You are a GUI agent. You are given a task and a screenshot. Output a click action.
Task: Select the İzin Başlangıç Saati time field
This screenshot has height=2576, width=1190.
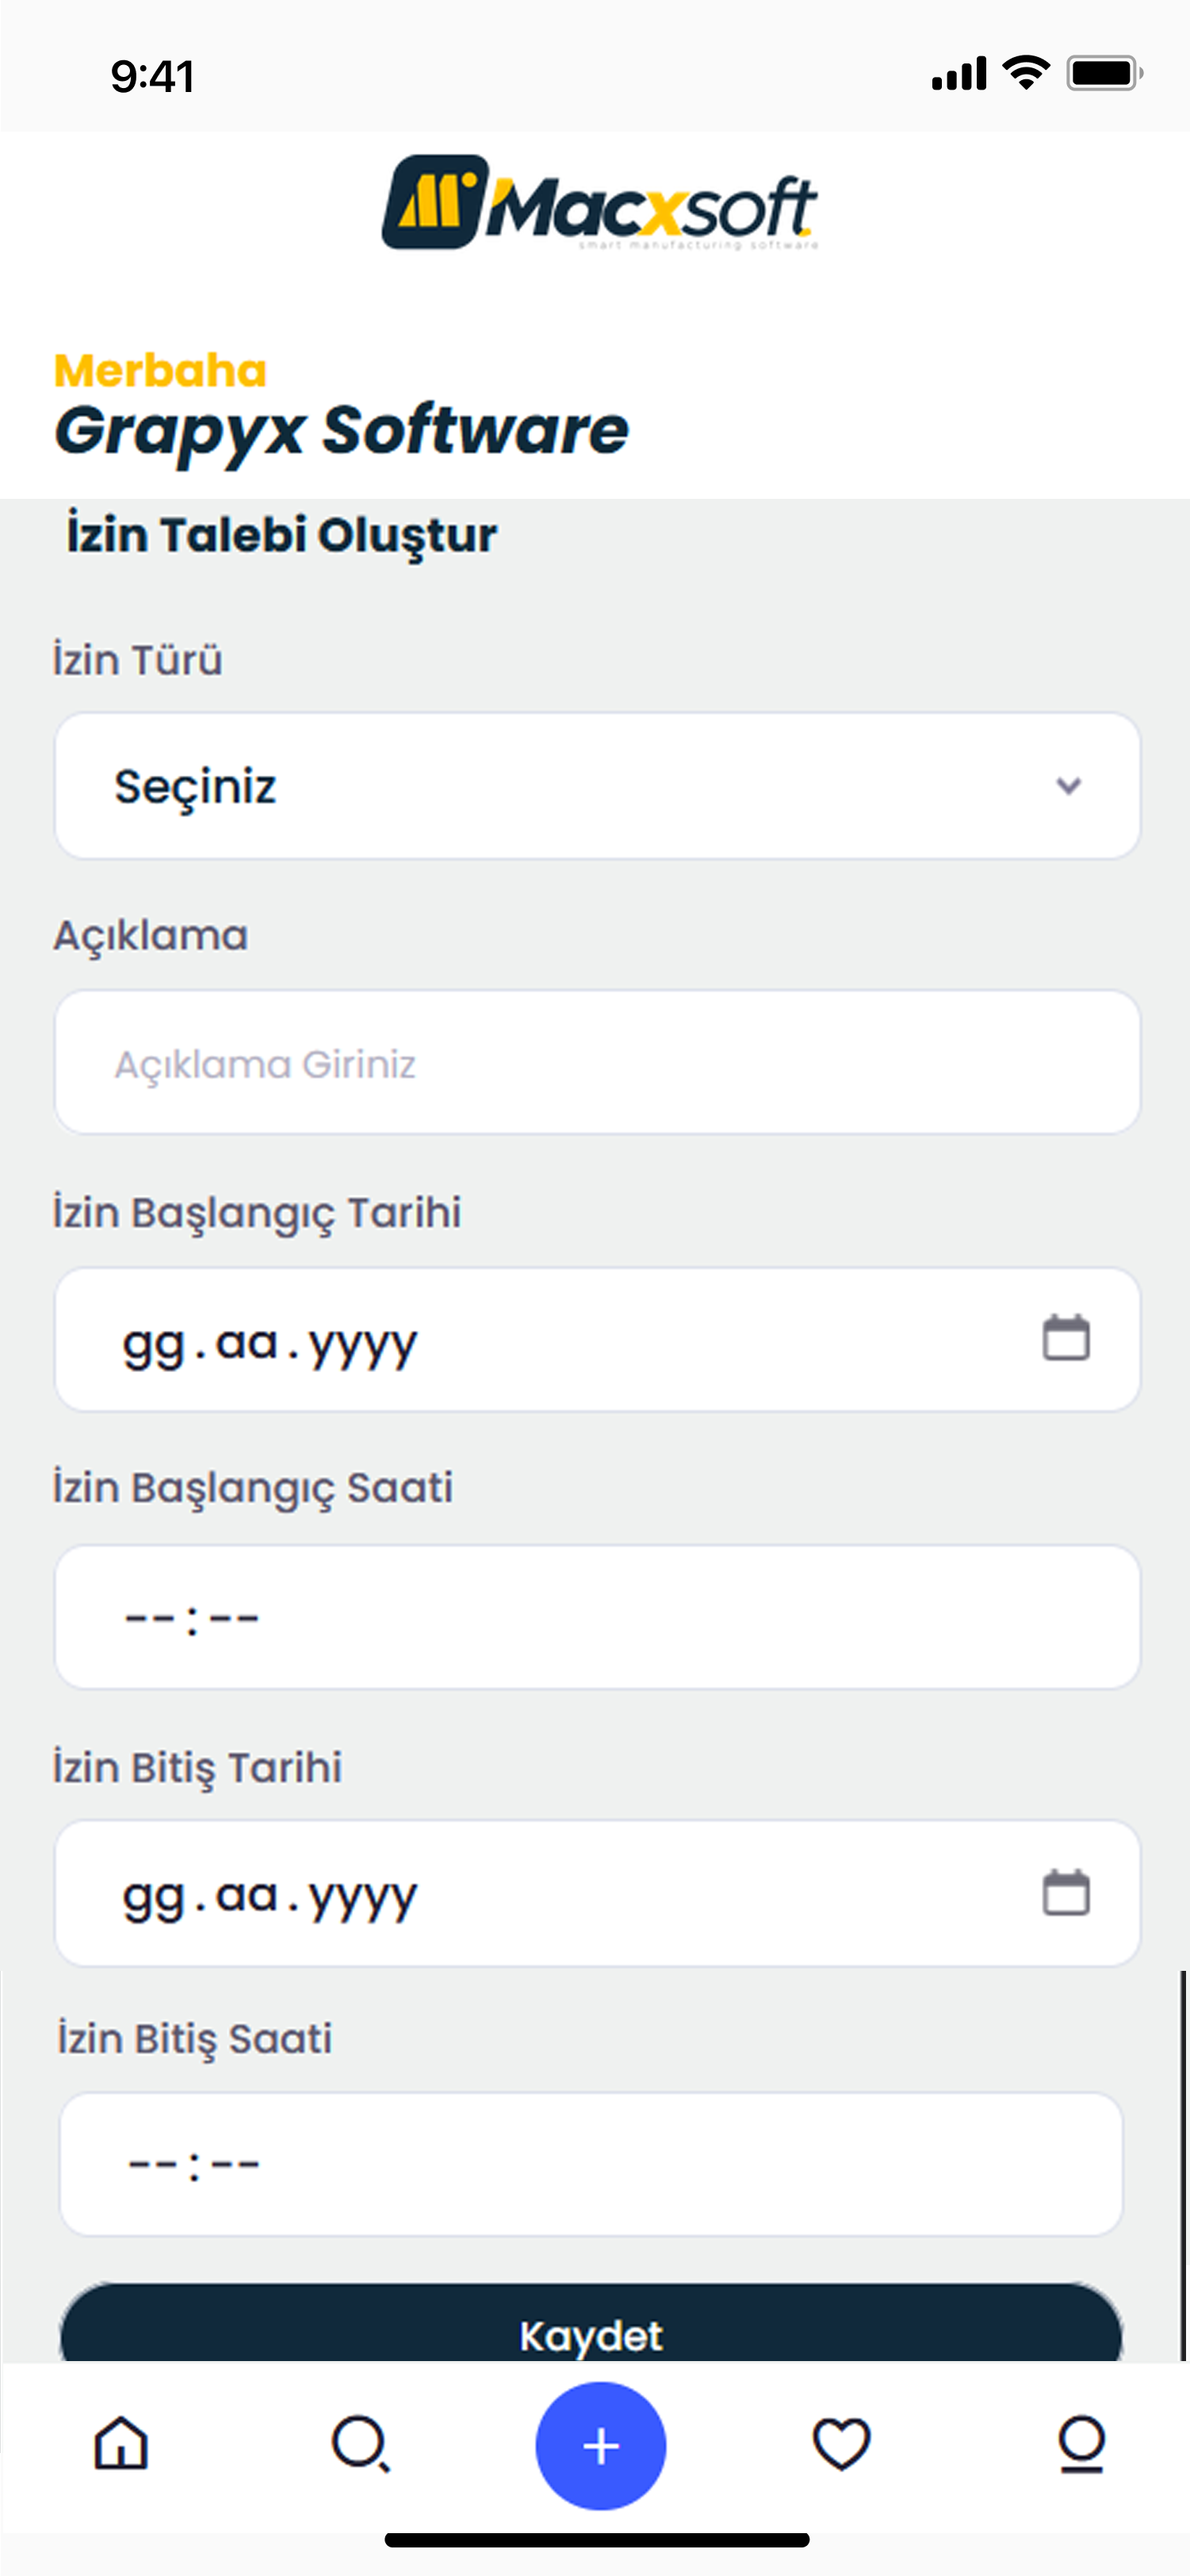597,1617
